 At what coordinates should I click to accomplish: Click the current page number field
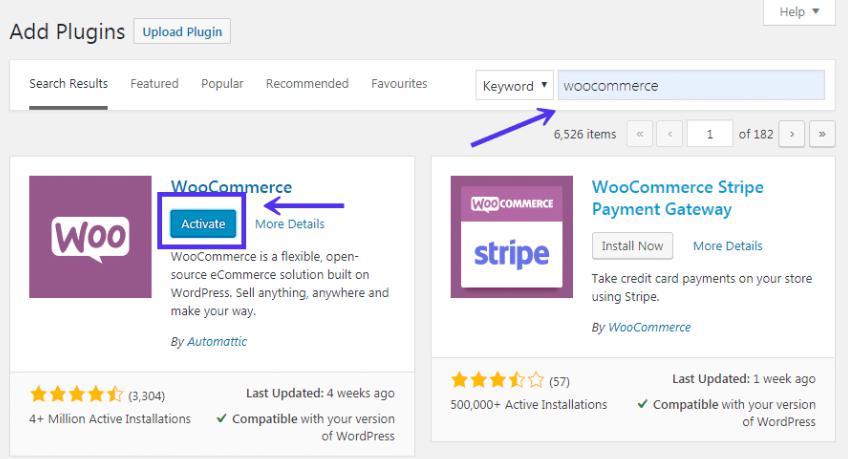[710, 134]
